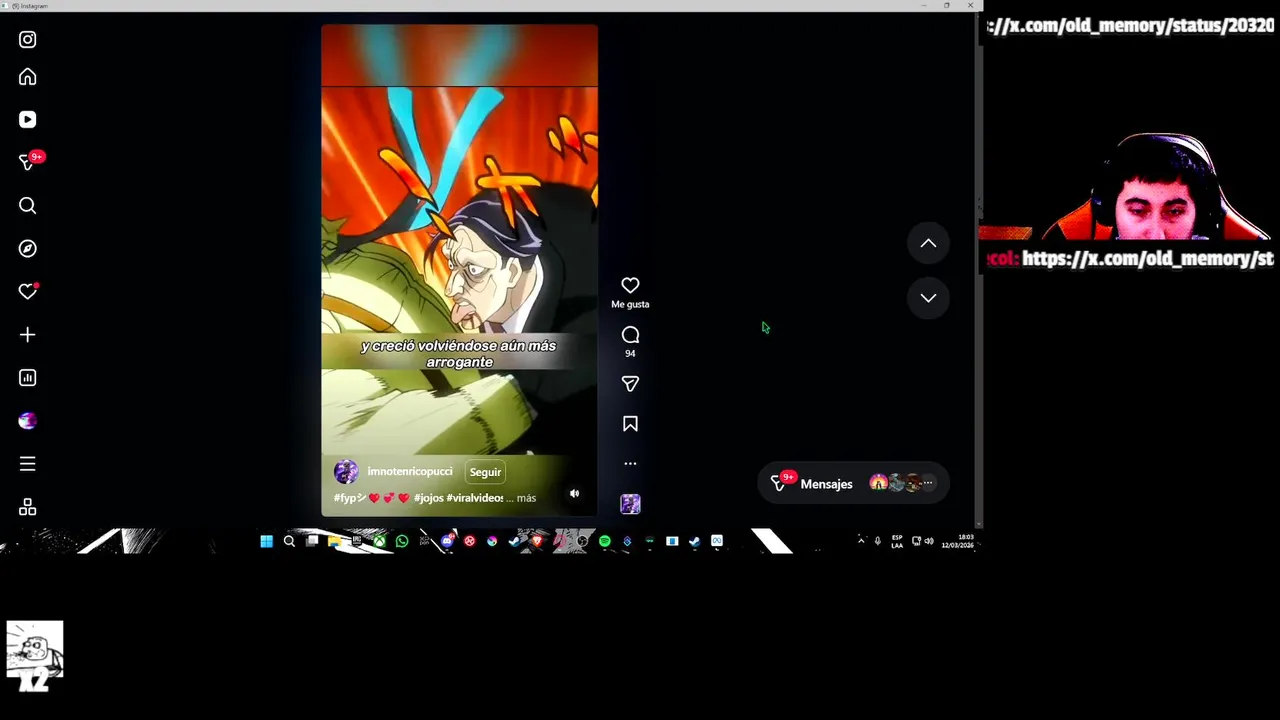Save the reel with the bookmark icon
The height and width of the screenshot is (720, 1280).
[x=630, y=424]
